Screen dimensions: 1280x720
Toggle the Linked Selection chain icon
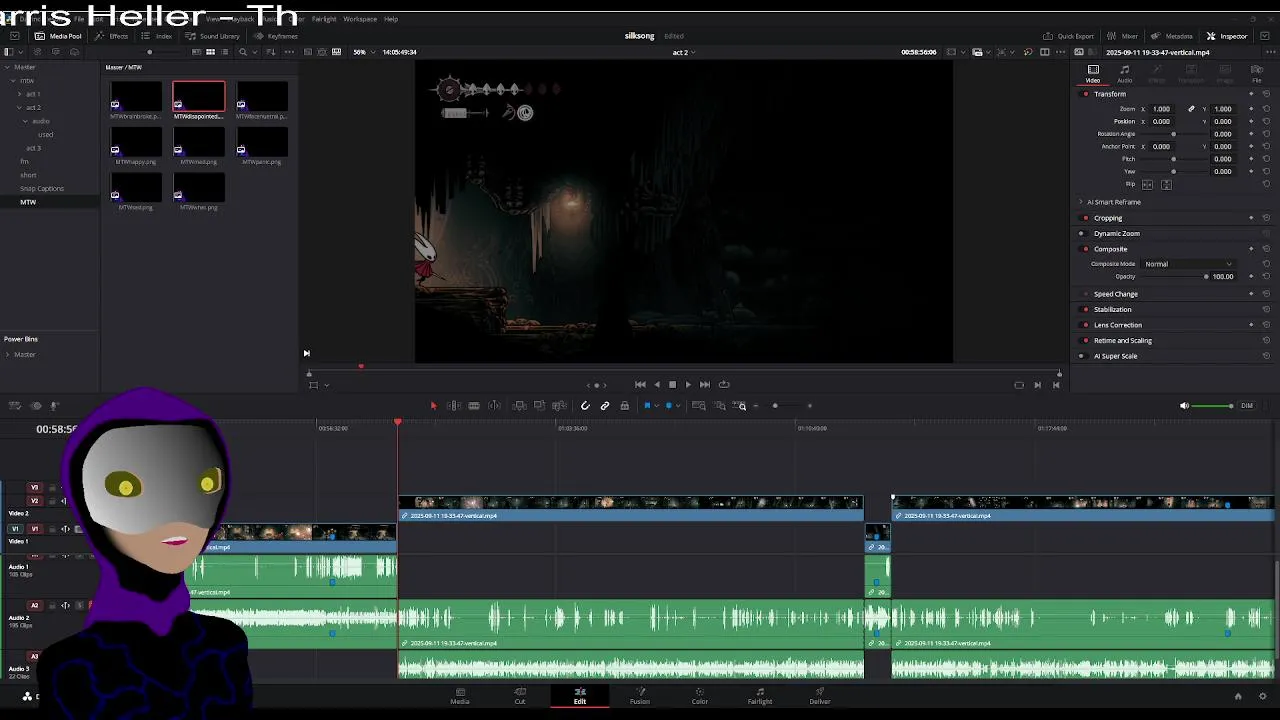tap(605, 406)
